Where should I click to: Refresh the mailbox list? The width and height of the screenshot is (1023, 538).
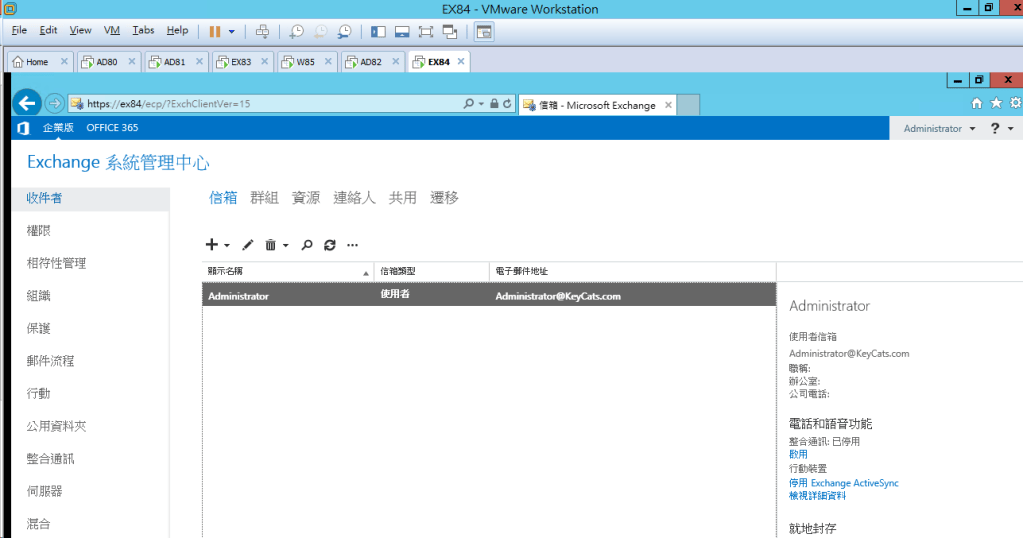(329, 245)
